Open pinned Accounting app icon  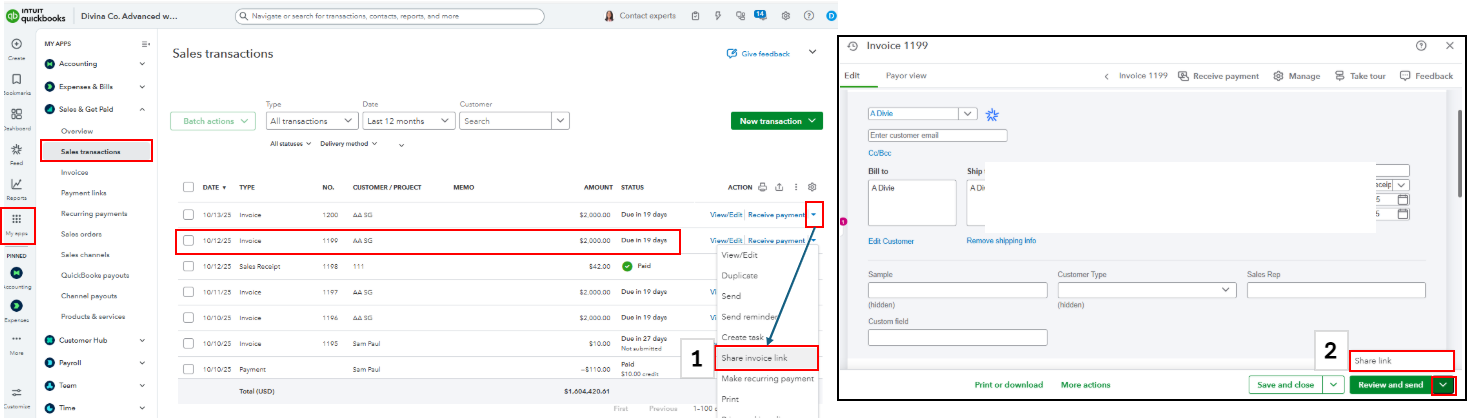pyautogui.click(x=16, y=272)
